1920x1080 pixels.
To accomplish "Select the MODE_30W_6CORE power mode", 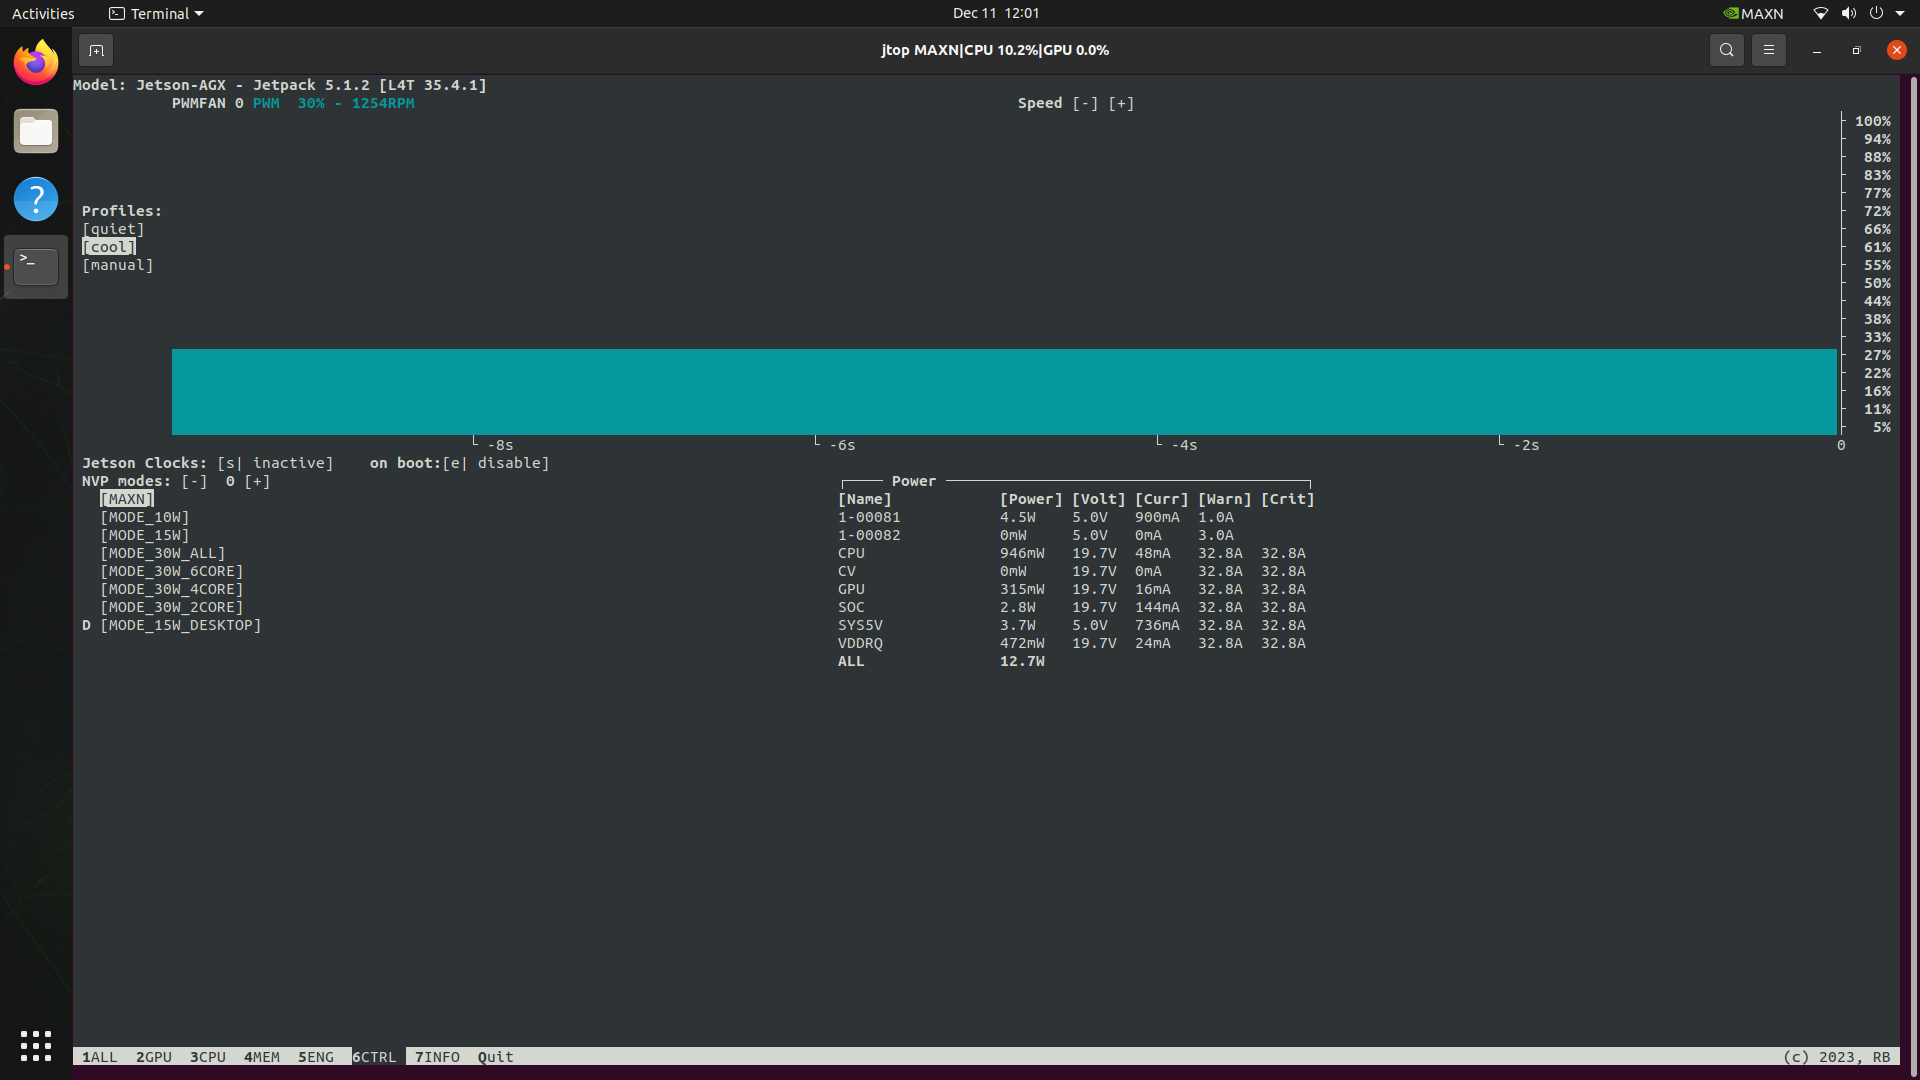I will 172,571.
